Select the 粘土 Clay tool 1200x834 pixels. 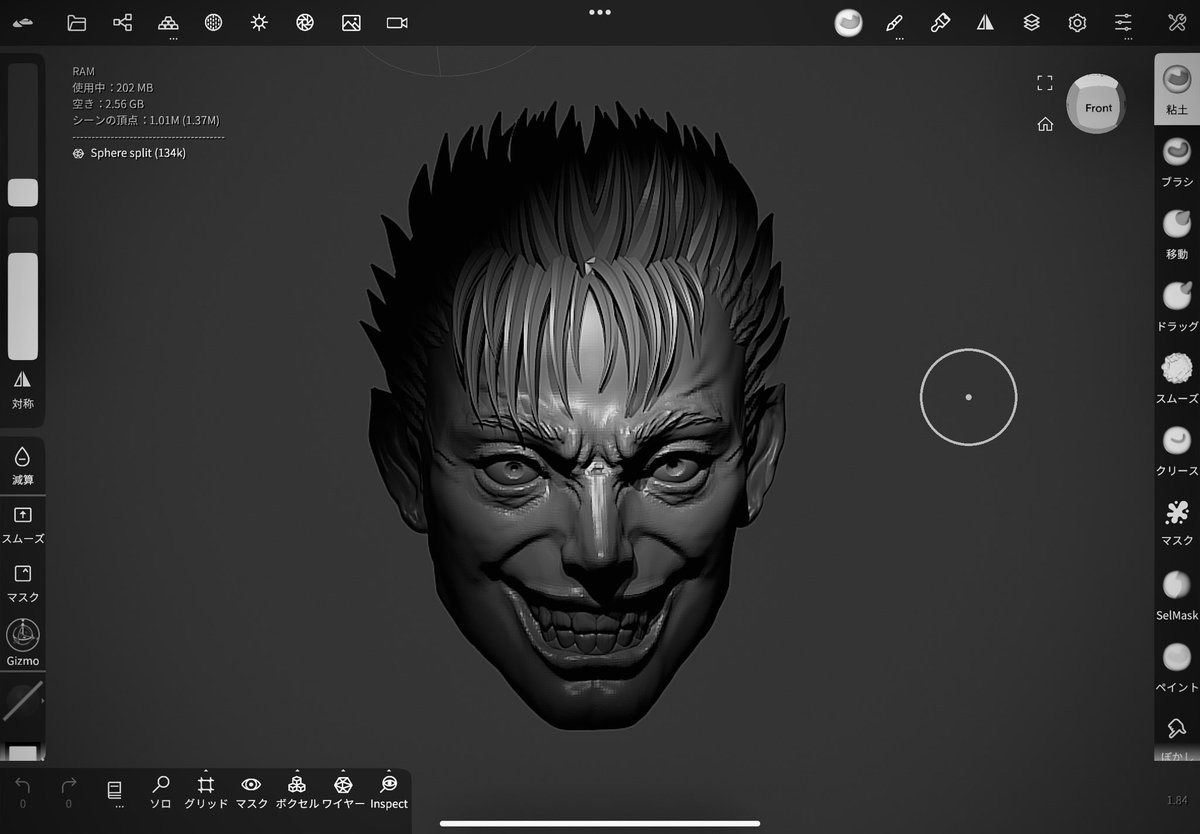(1177, 88)
